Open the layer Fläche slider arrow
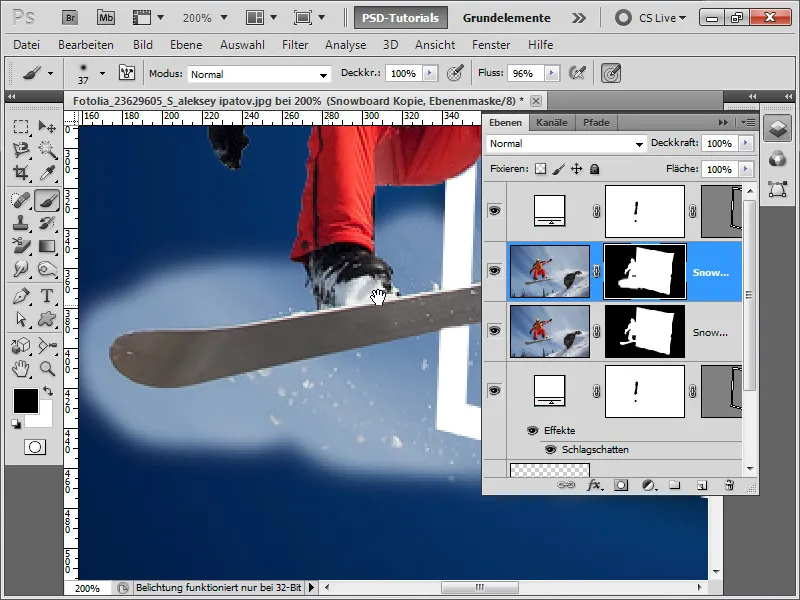The height and width of the screenshot is (600, 800). pyautogui.click(x=746, y=169)
